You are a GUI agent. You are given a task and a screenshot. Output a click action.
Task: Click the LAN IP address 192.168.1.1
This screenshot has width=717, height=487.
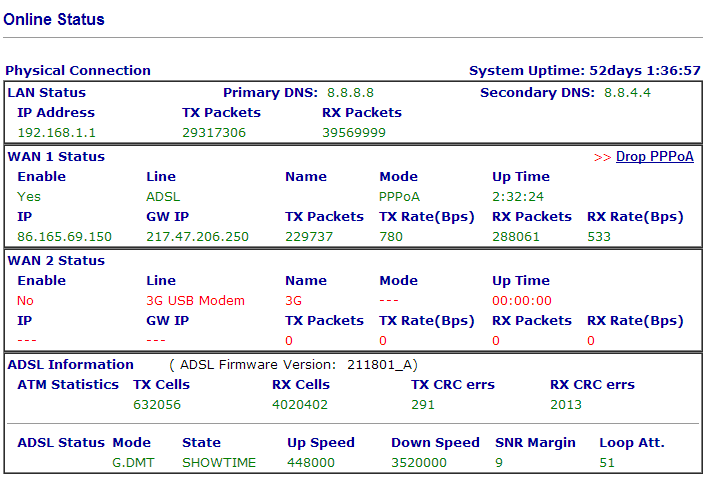57,133
